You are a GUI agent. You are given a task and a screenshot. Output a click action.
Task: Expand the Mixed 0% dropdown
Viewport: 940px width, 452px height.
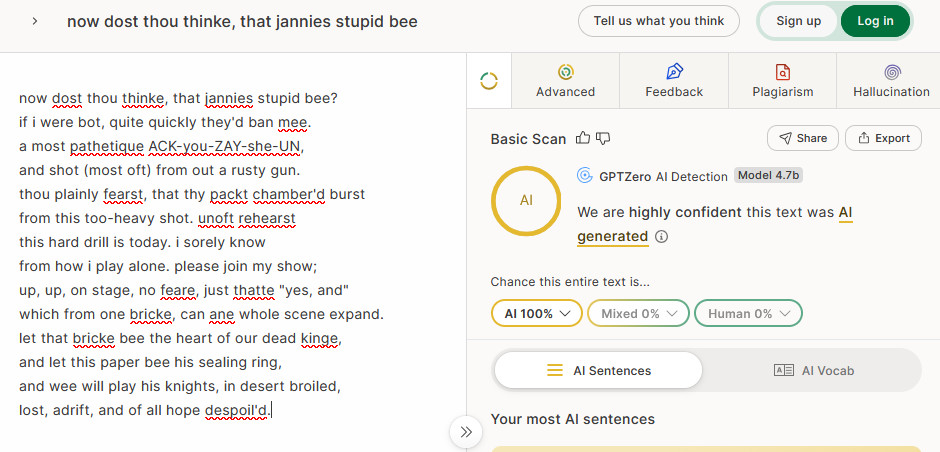tap(638, 314)
